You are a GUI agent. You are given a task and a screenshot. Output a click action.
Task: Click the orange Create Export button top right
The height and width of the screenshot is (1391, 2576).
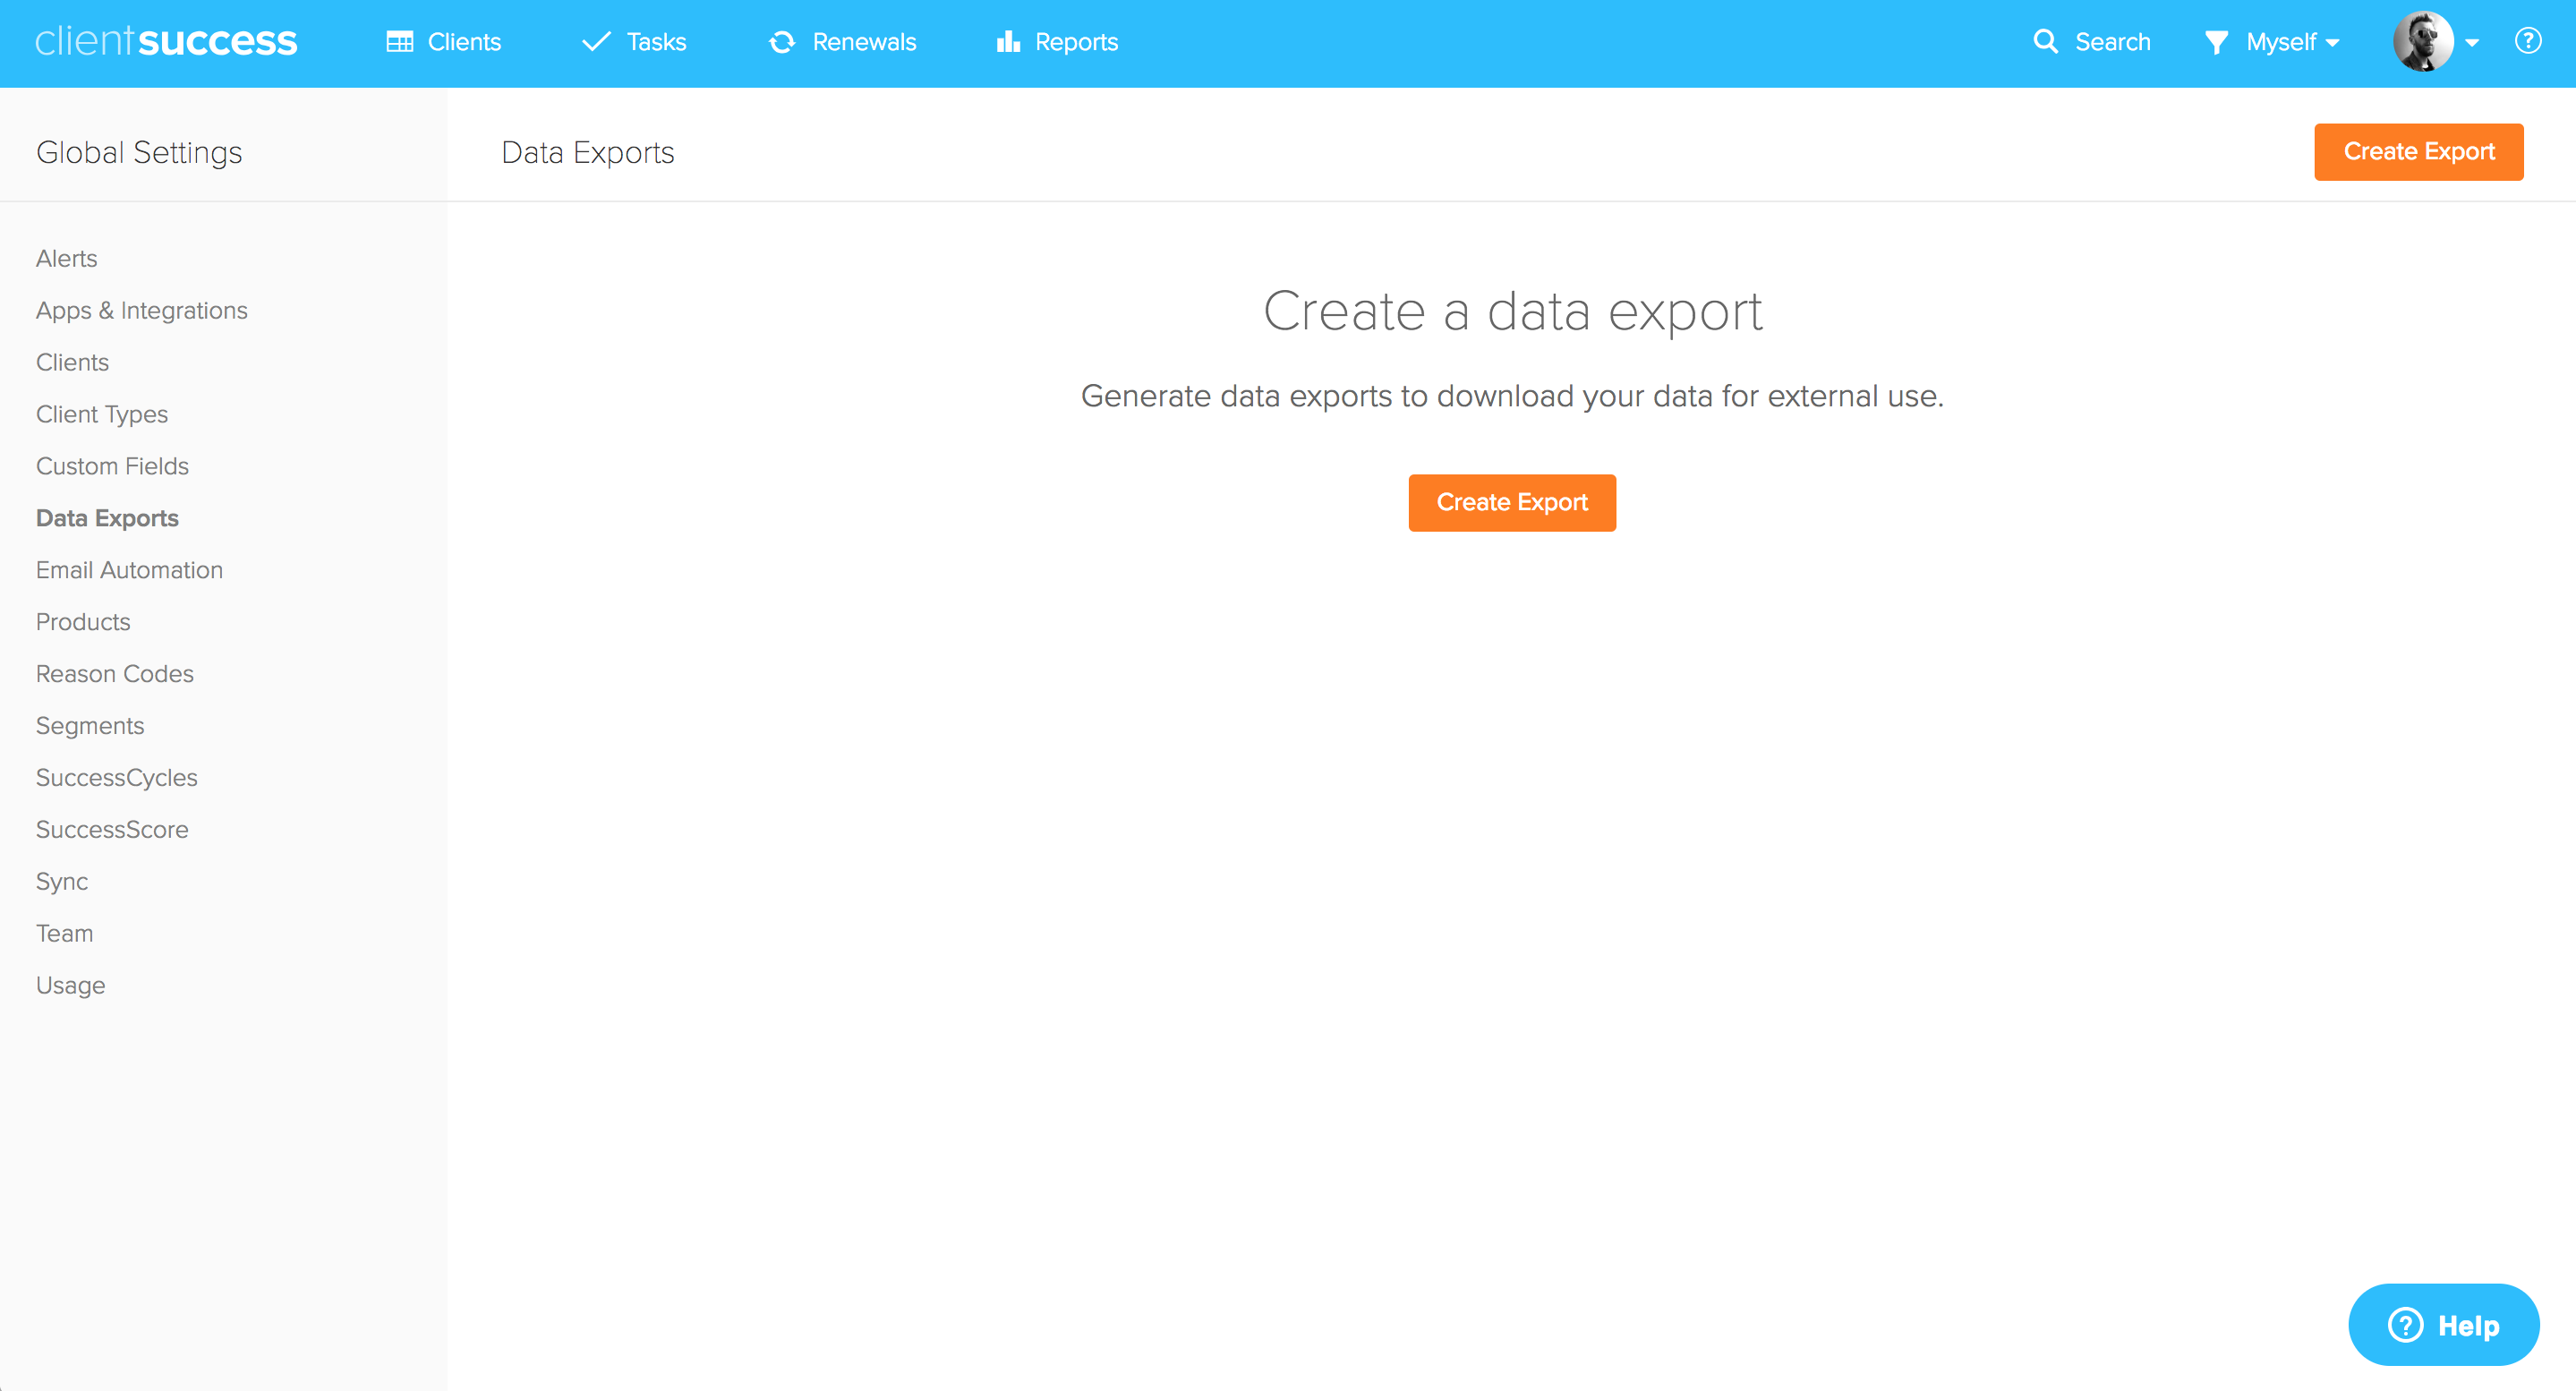[2419, 151]
